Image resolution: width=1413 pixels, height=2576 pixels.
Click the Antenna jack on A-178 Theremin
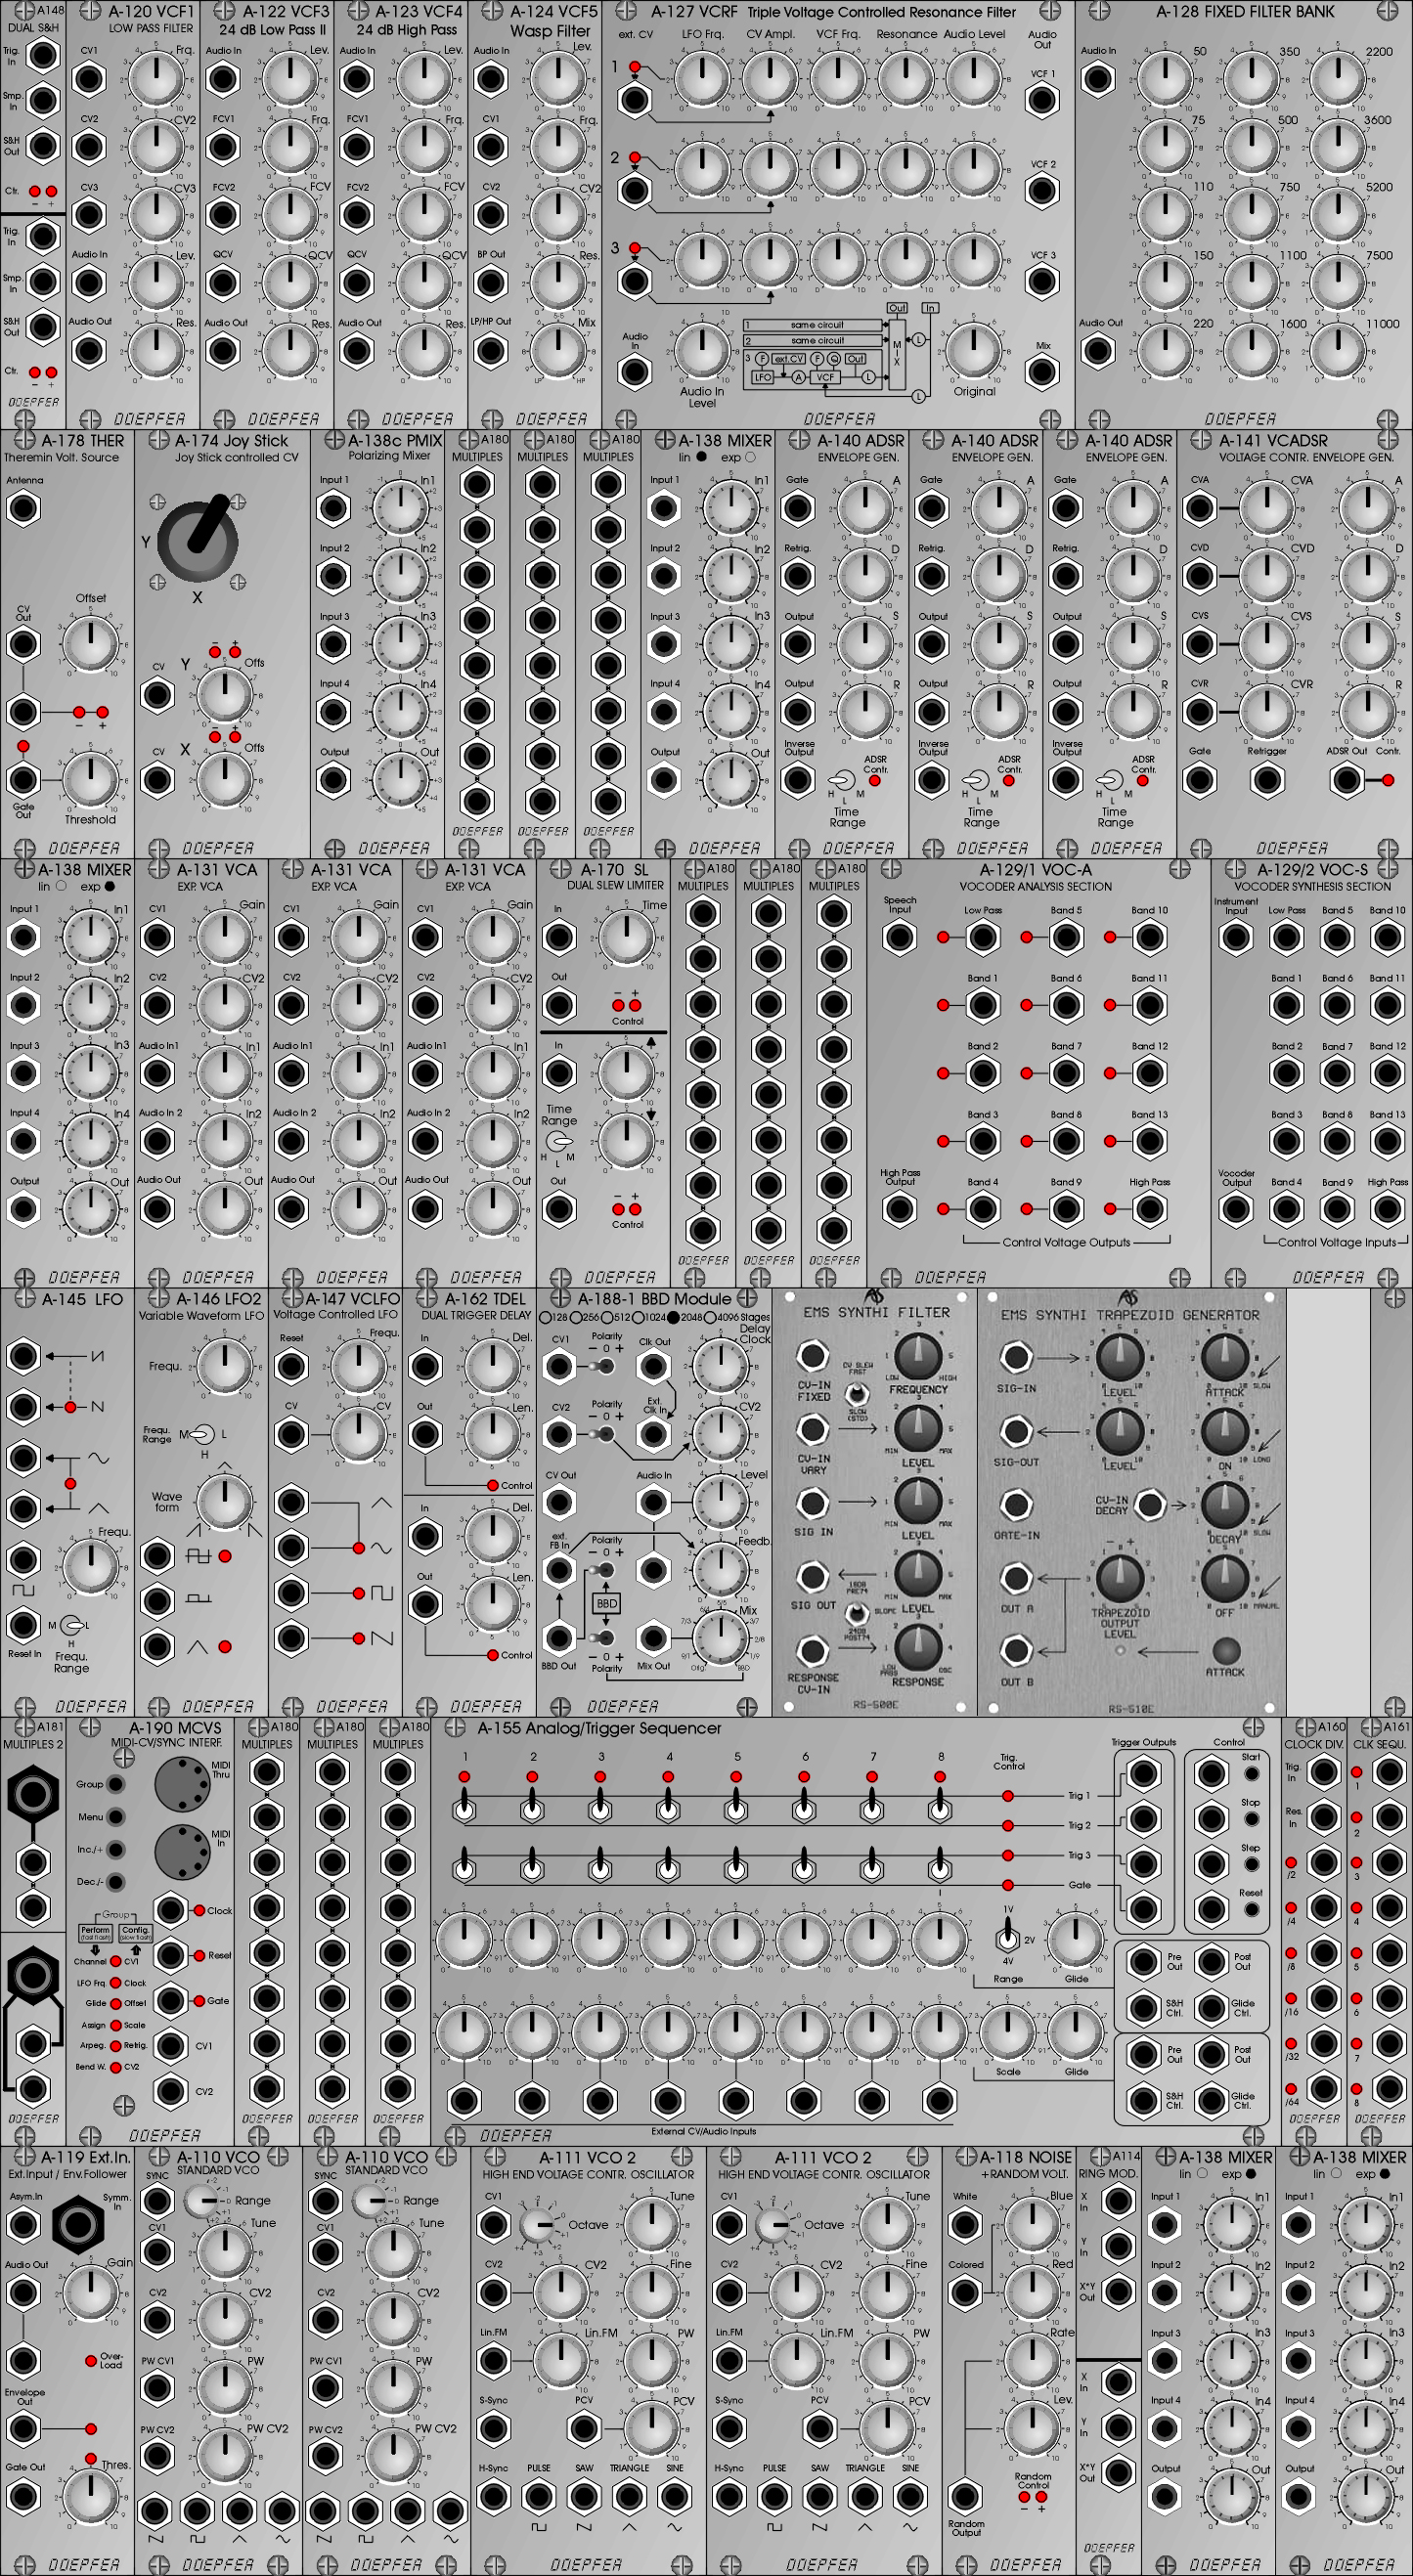[x=23, y=508]
